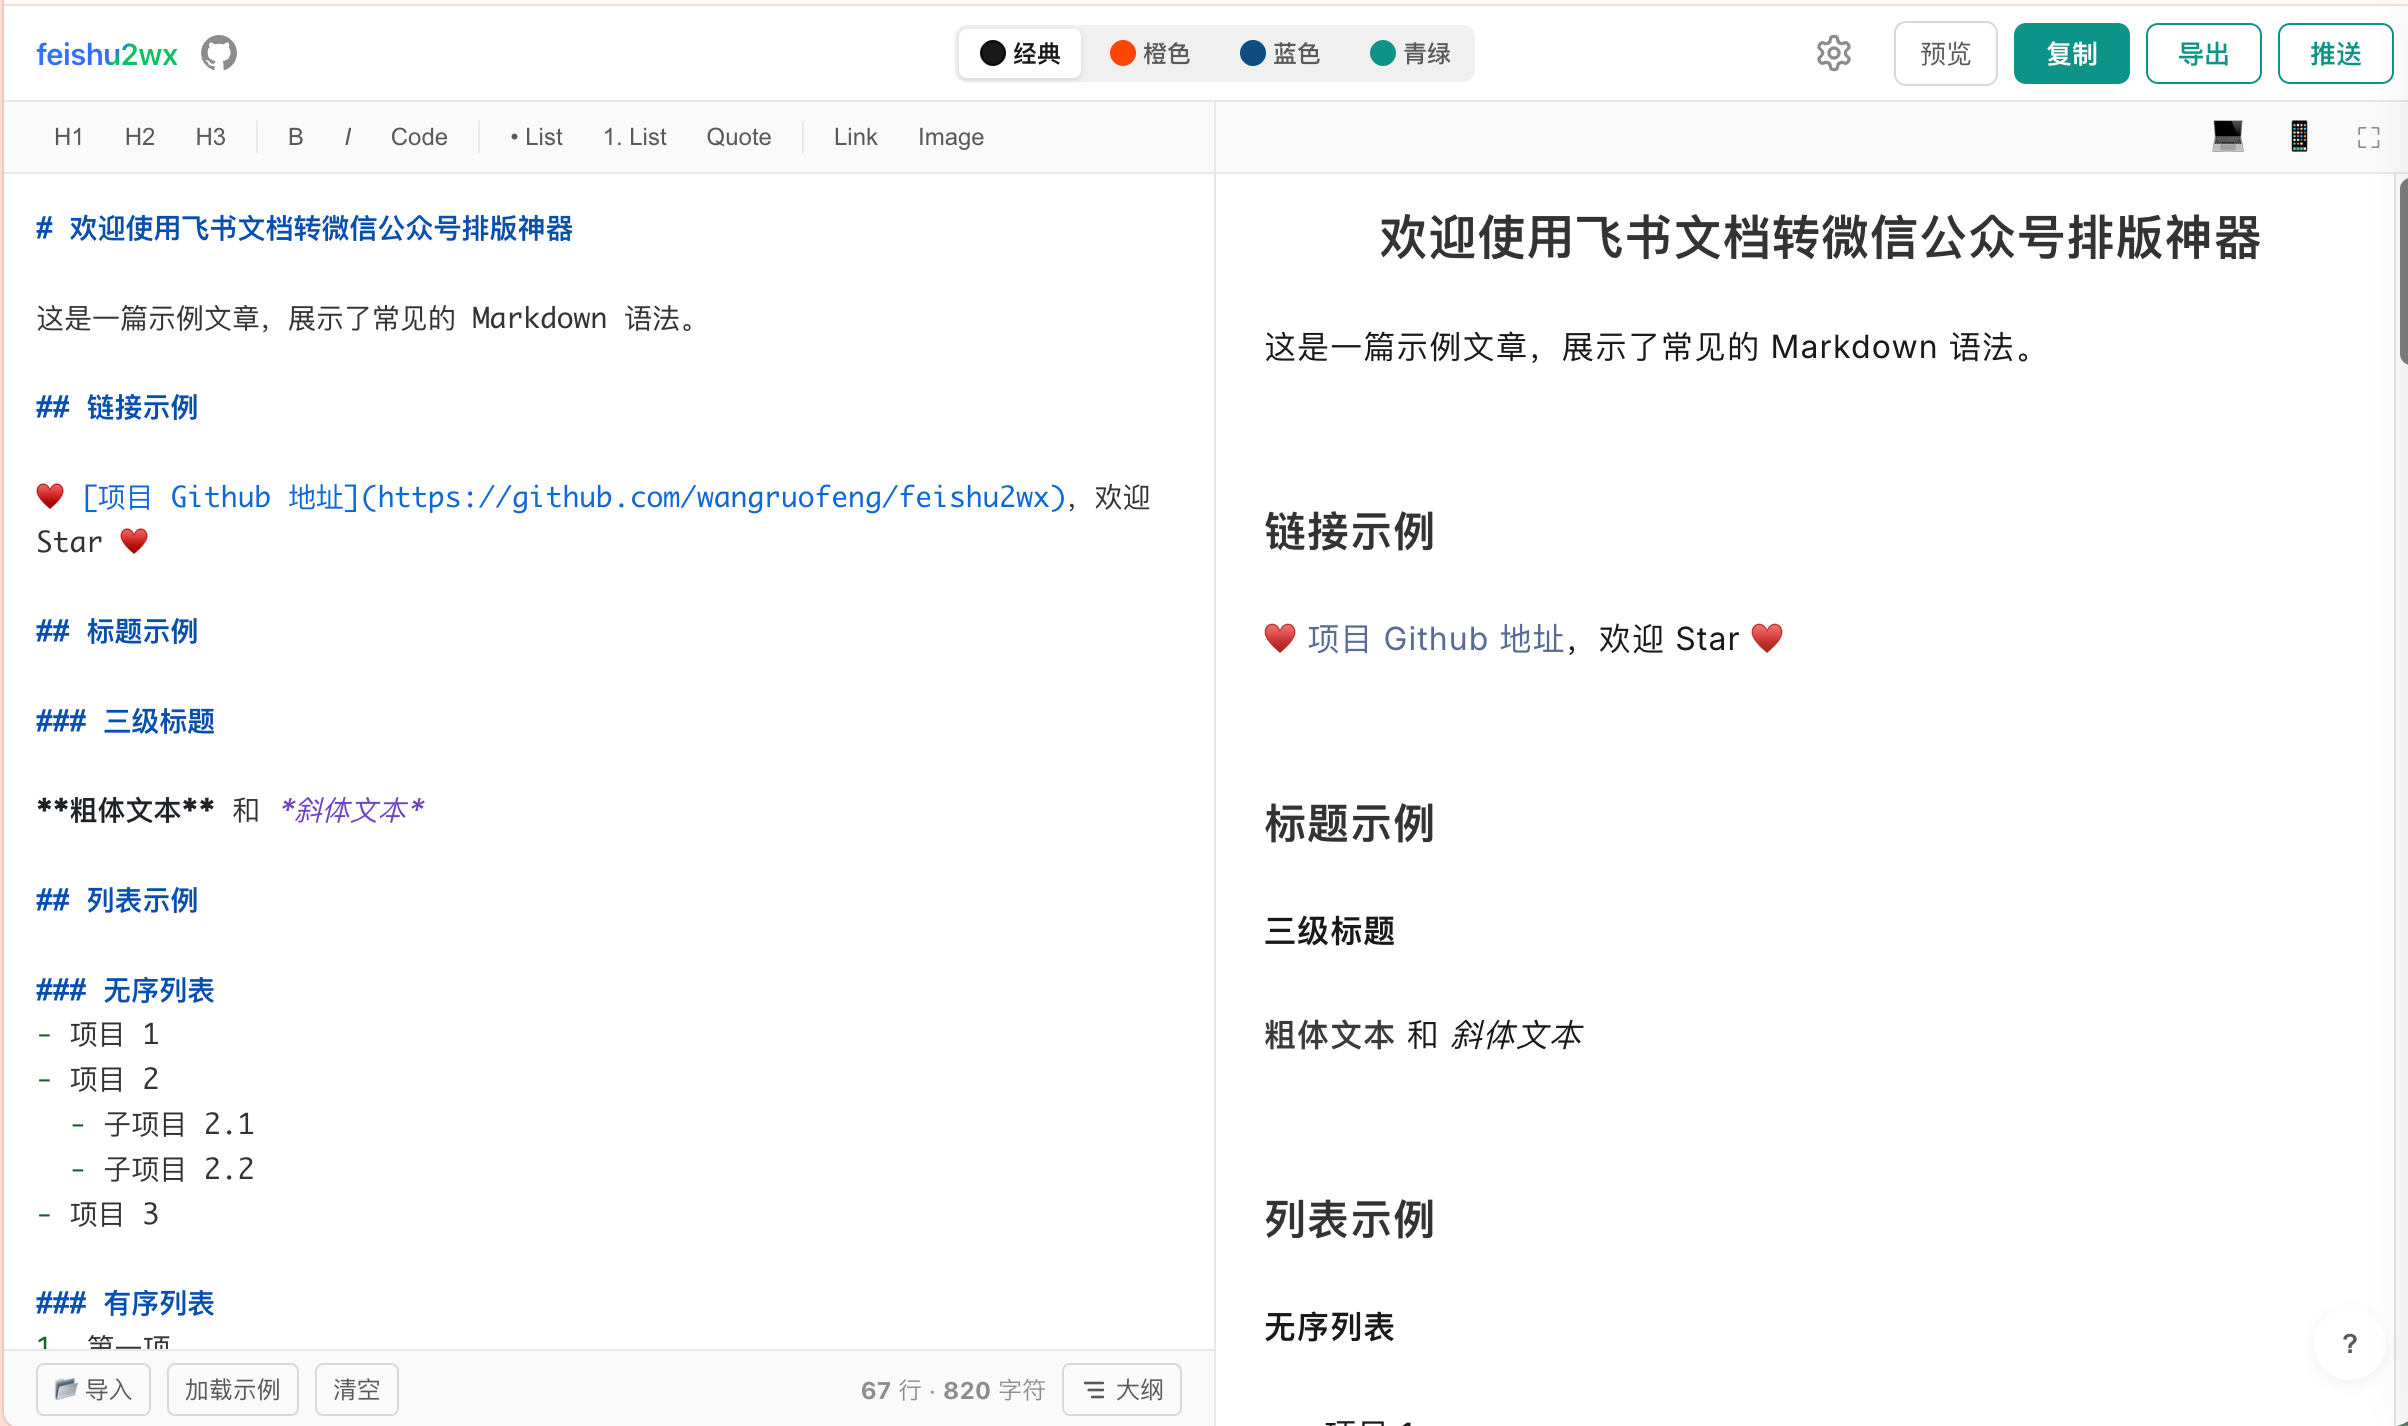
Task: Insert a numbered 1. List
Action: [x=634, y=137]
